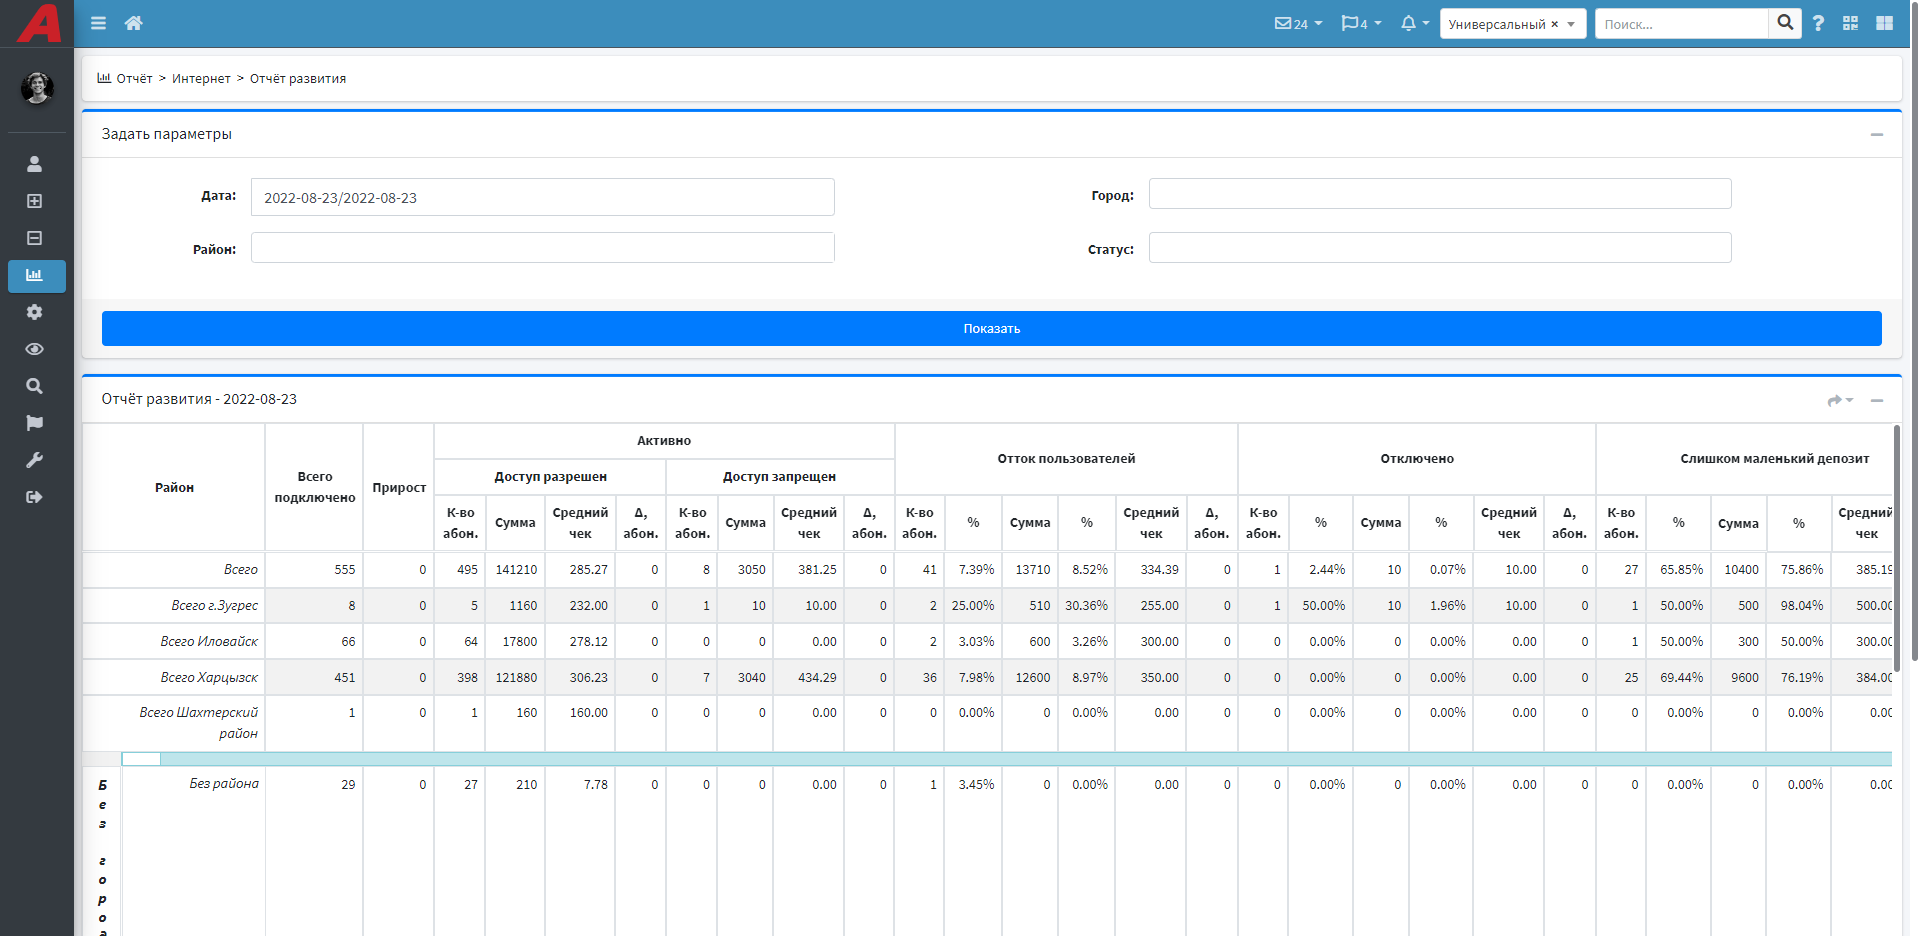Click the Дата date range field

tap(542, 197)
